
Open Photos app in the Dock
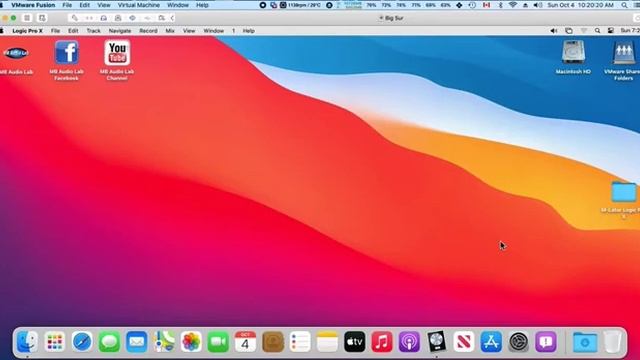[191, 342]
